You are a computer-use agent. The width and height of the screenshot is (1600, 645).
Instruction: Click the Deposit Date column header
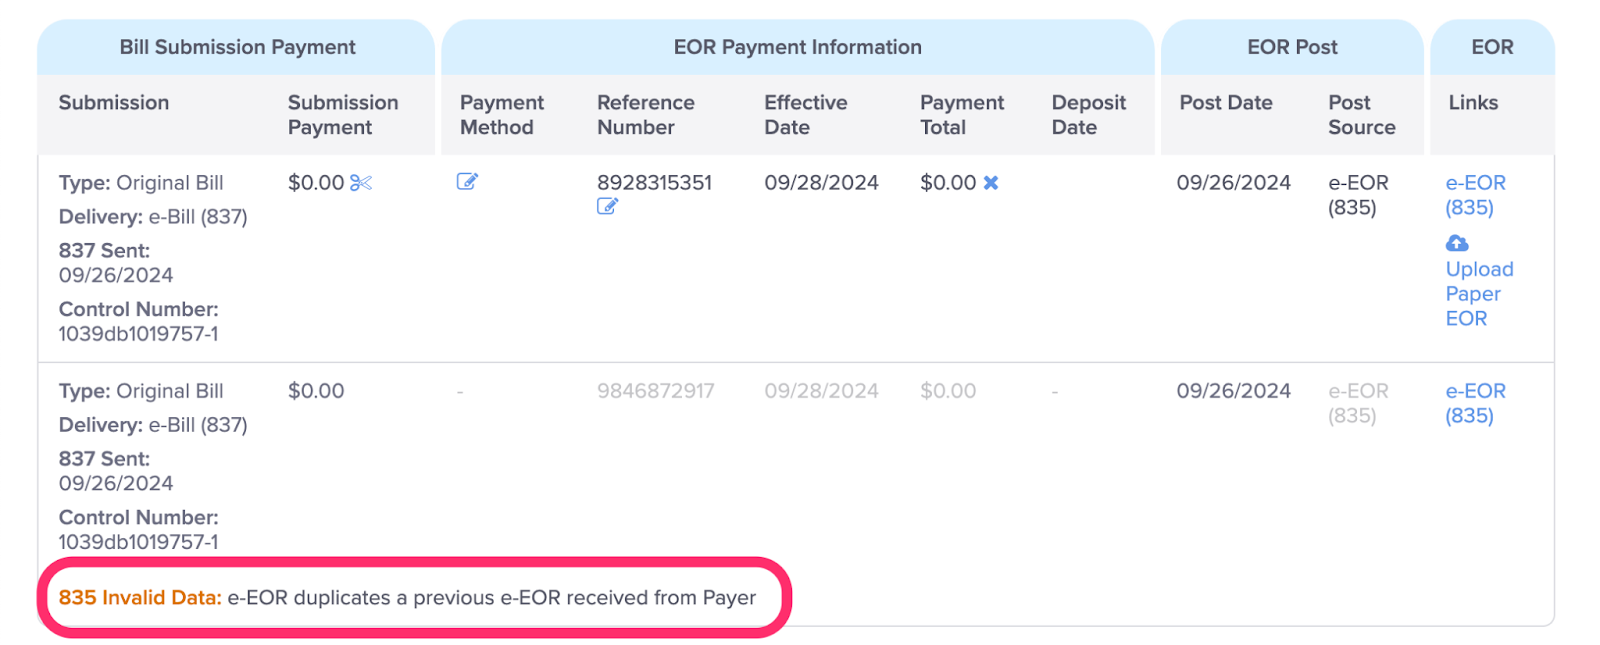tap(1088, 115)
